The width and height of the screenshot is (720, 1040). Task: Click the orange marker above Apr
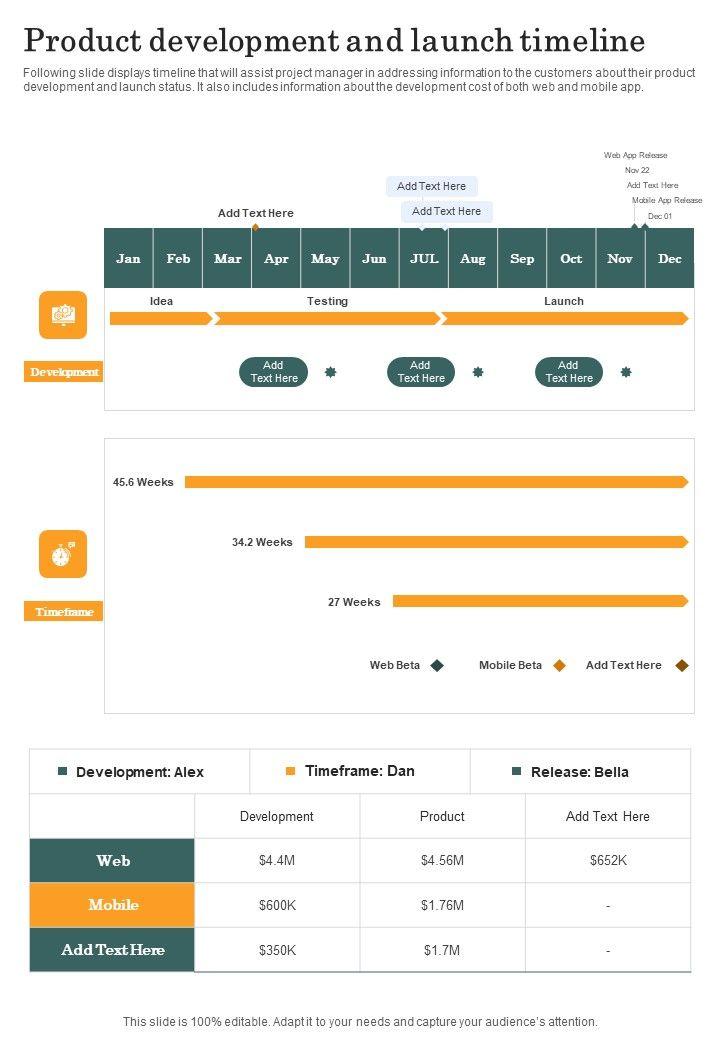tap(255, 228)
